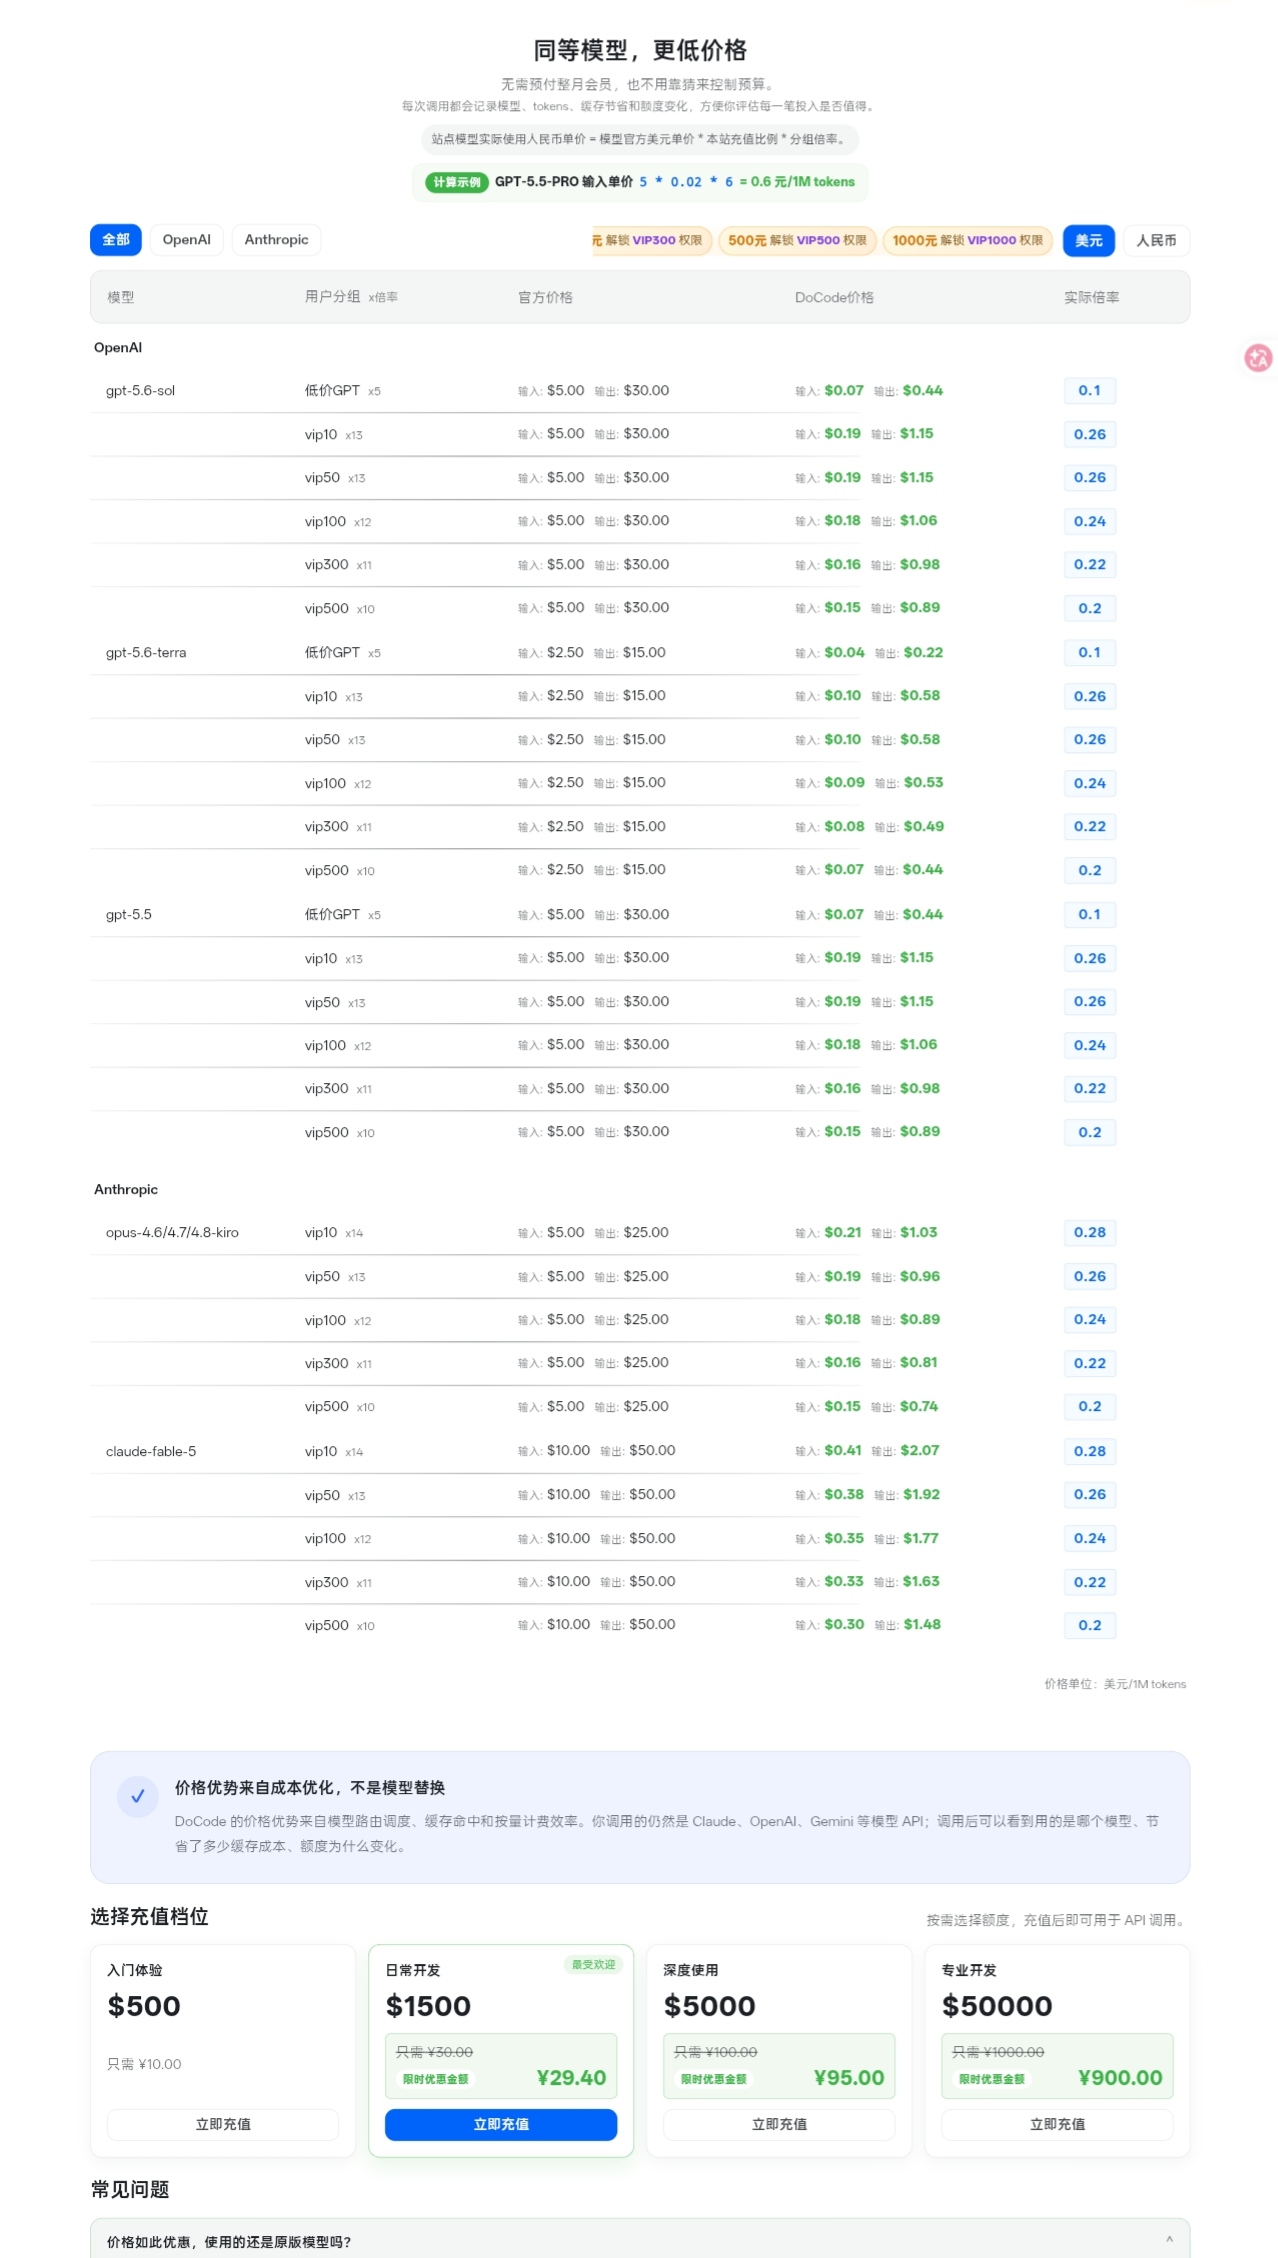Click the $0.96 output price
1278x2258 pixels.
pyautogui.click(x=919, y=1277)
